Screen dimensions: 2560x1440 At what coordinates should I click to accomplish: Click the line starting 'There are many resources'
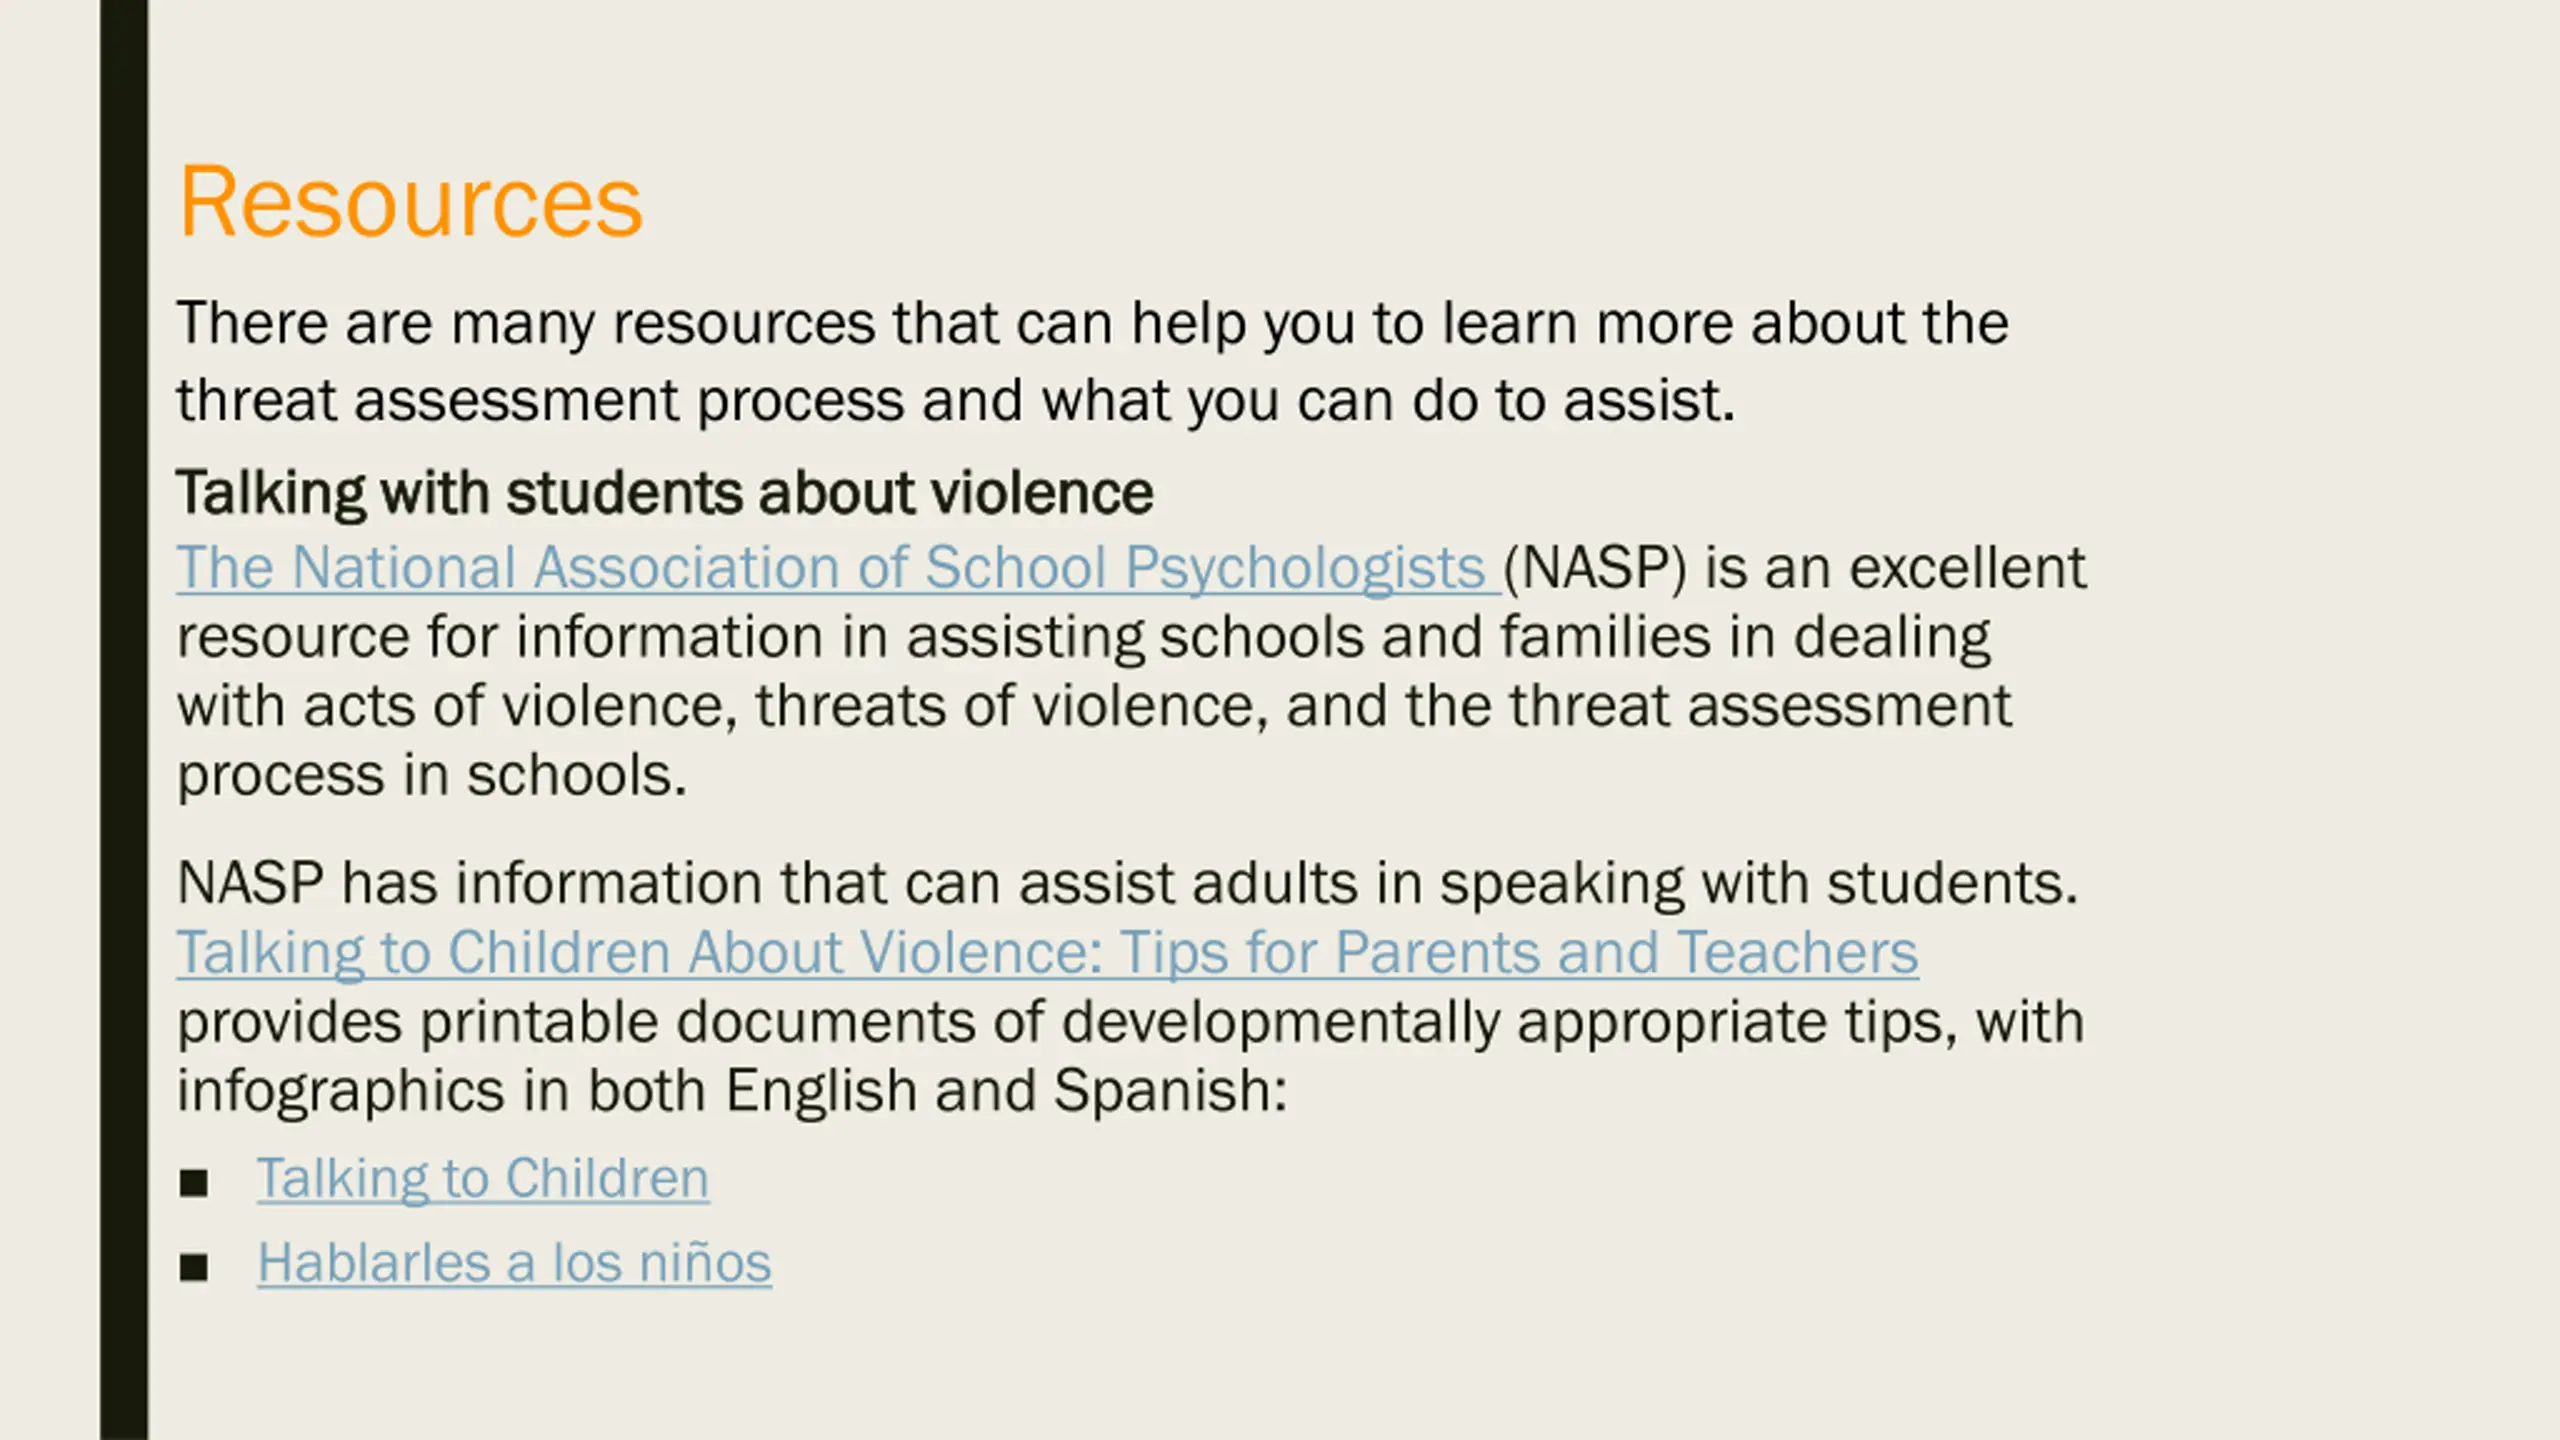click(x=1092, y=323)
